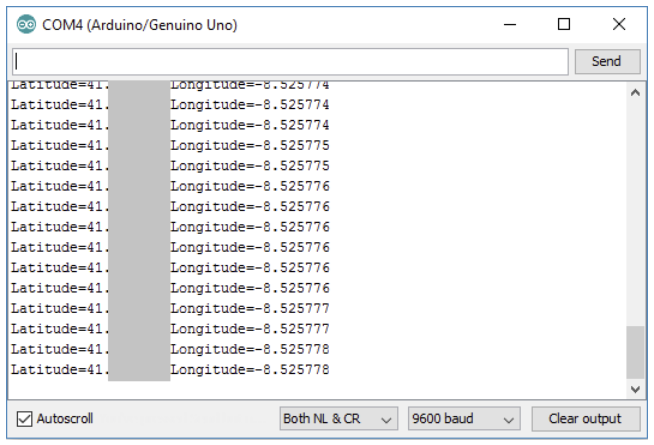
Task: Click the scrollbar up arrow
Action: (635, 93)
